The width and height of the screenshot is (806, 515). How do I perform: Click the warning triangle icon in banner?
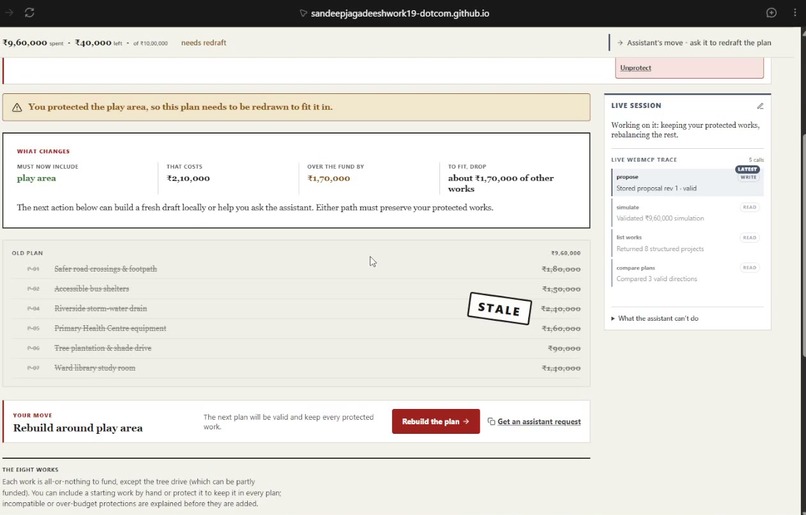(x=17, y=107)
